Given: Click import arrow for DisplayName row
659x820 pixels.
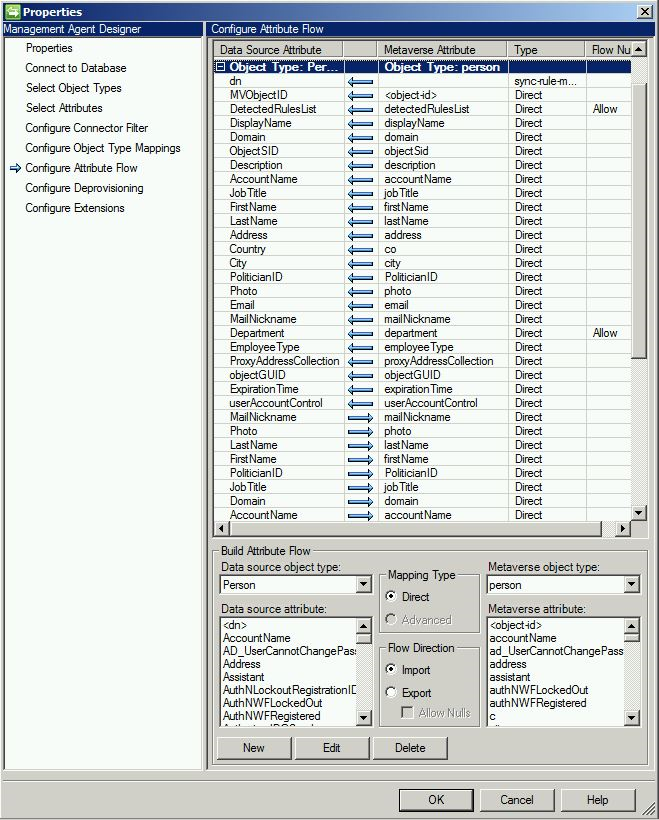Looking at the screenshot, I should tap(360, 124).
